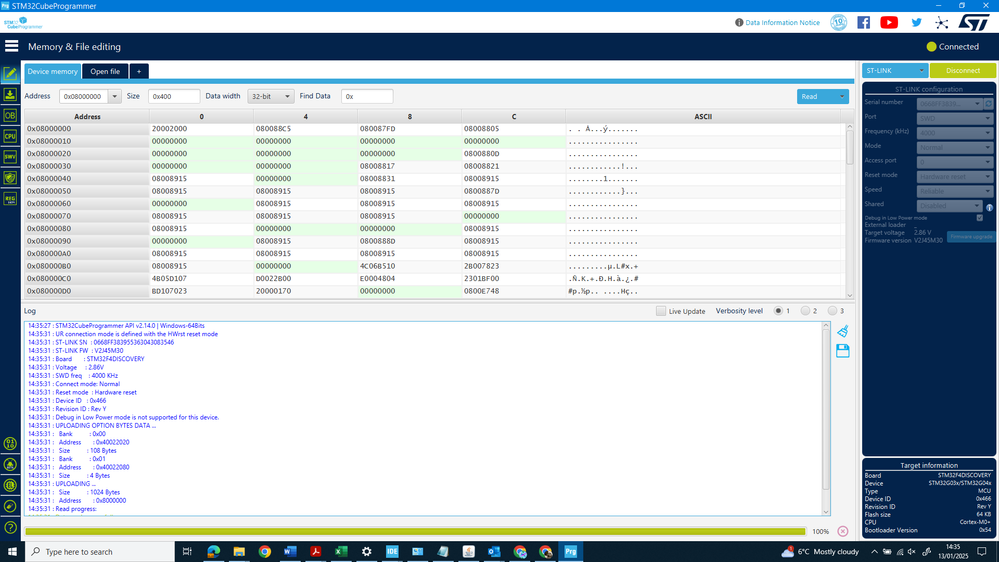Click the Shared info icon
The width and height of the screenshot is (999, 562).
point(989,208)
